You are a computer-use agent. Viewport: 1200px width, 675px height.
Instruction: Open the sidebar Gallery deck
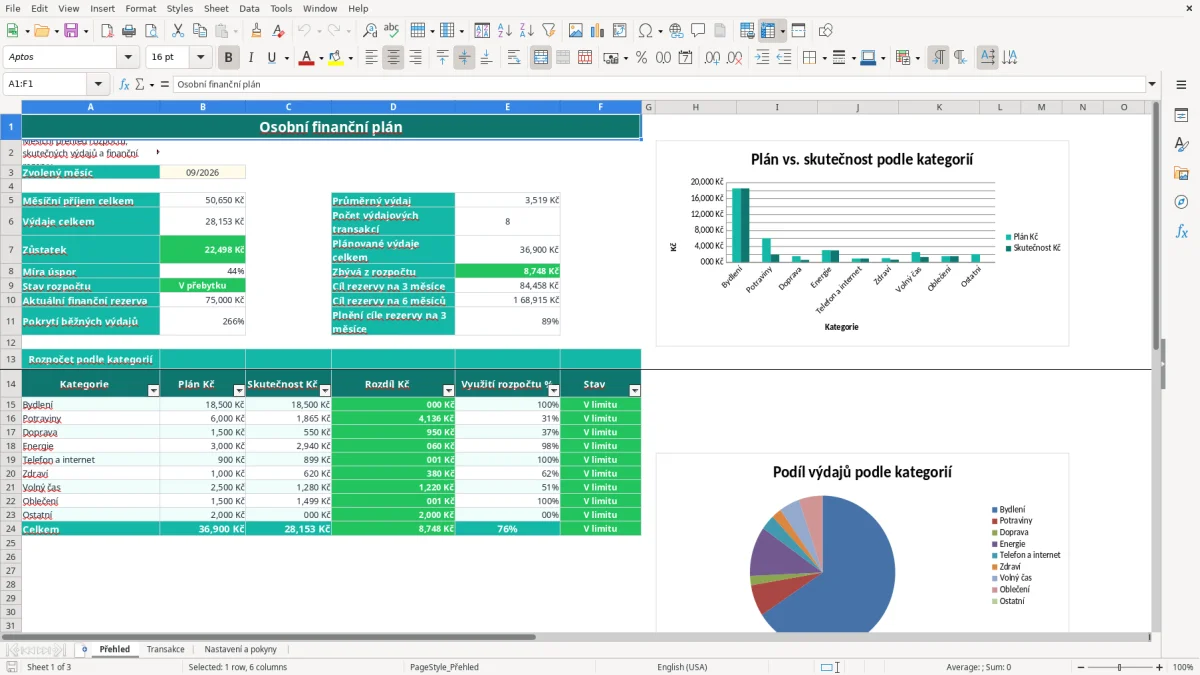point(1181,173)
